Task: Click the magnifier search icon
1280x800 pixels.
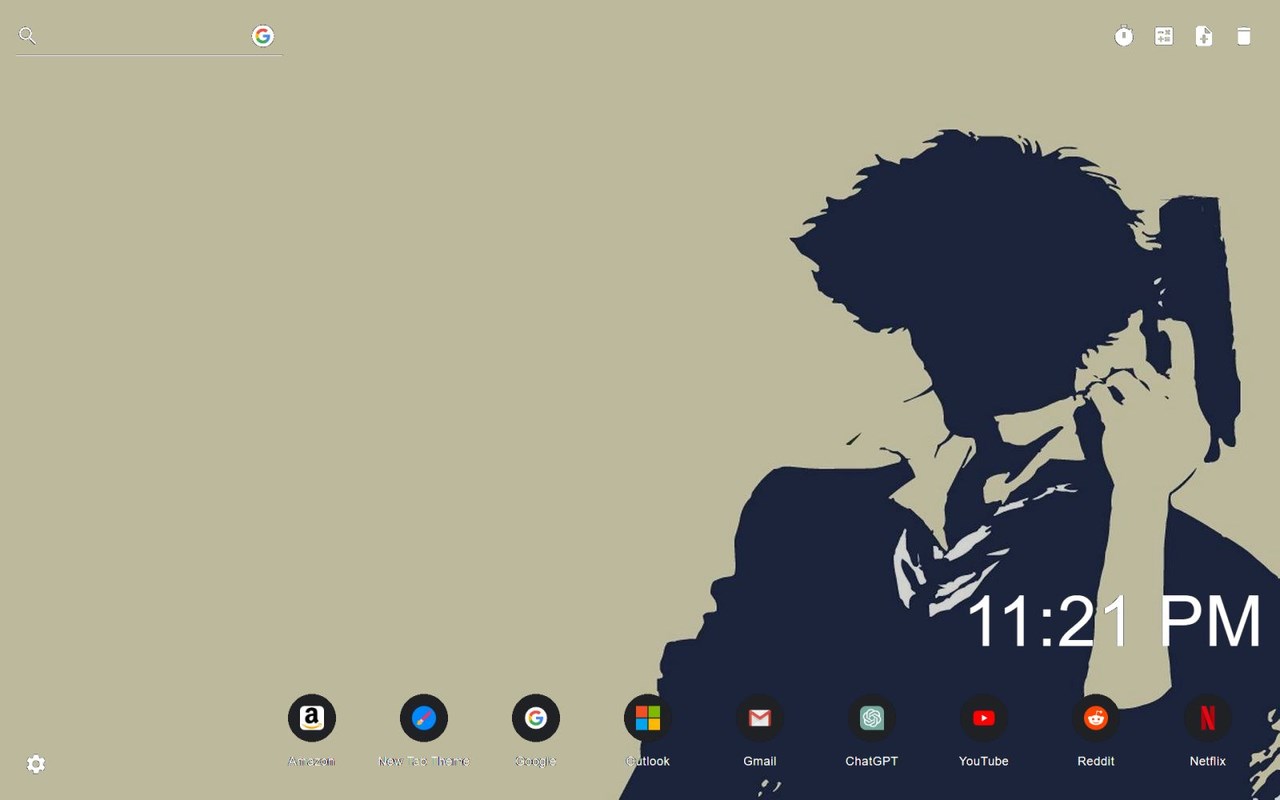Action: pyautogui.click(x=28, y=36)
